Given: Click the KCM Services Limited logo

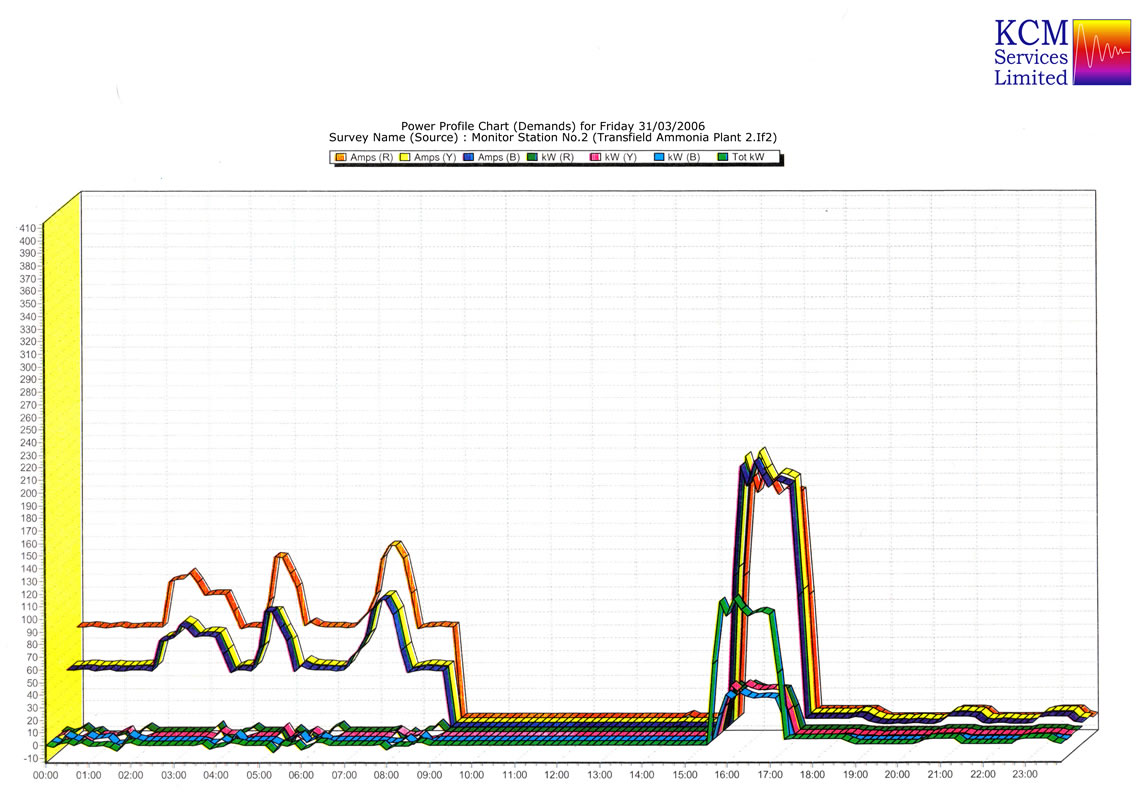Looking at the screenshot, I should click(1062, 52).
